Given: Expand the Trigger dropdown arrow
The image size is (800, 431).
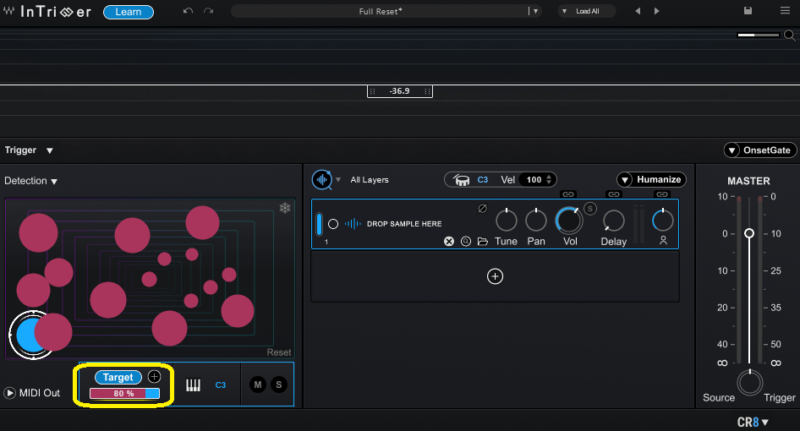Looking at the screenshot, I should tap(49, 150).
